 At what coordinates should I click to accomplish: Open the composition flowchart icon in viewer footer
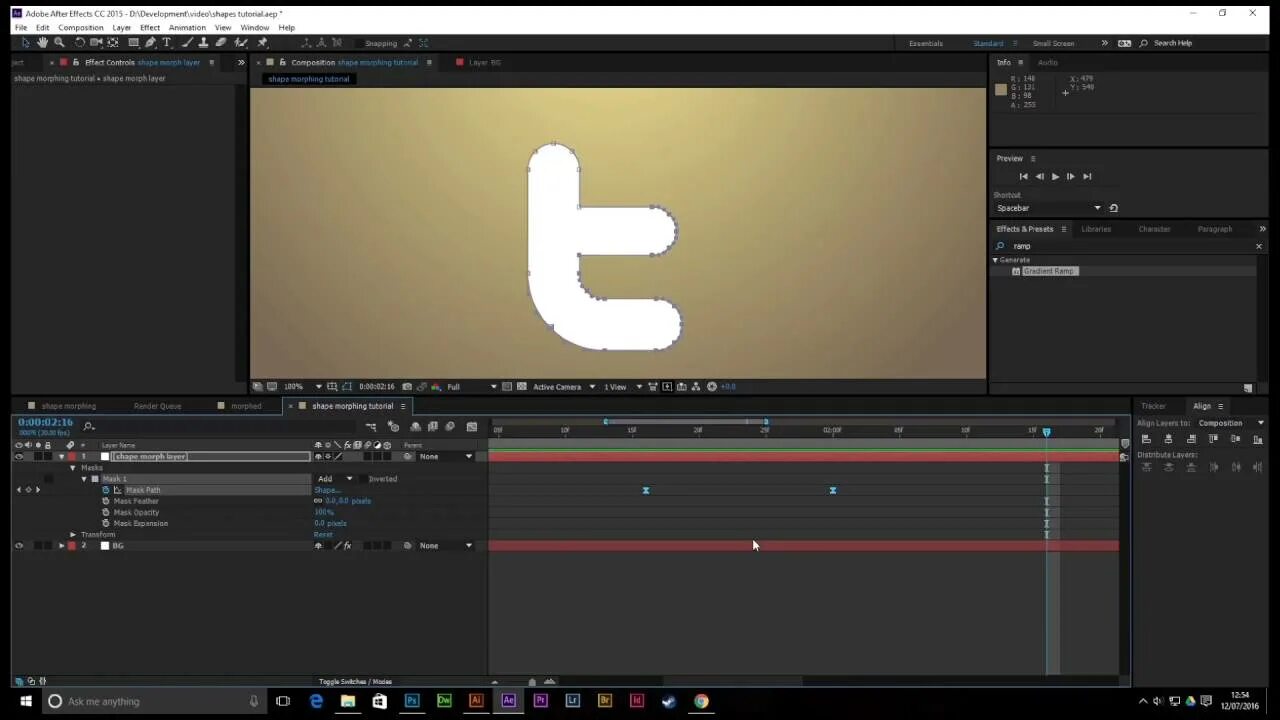tap(696, 387)
